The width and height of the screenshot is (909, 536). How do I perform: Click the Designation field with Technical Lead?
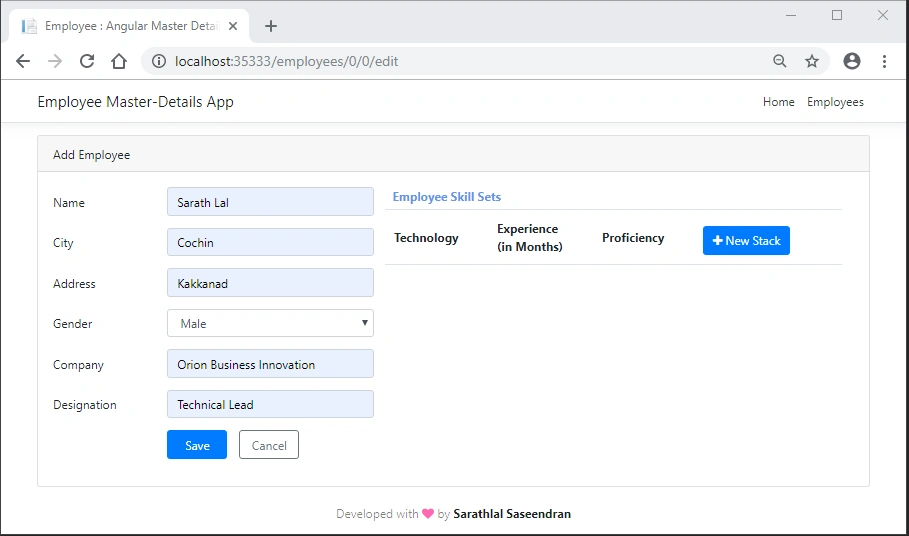270,404
